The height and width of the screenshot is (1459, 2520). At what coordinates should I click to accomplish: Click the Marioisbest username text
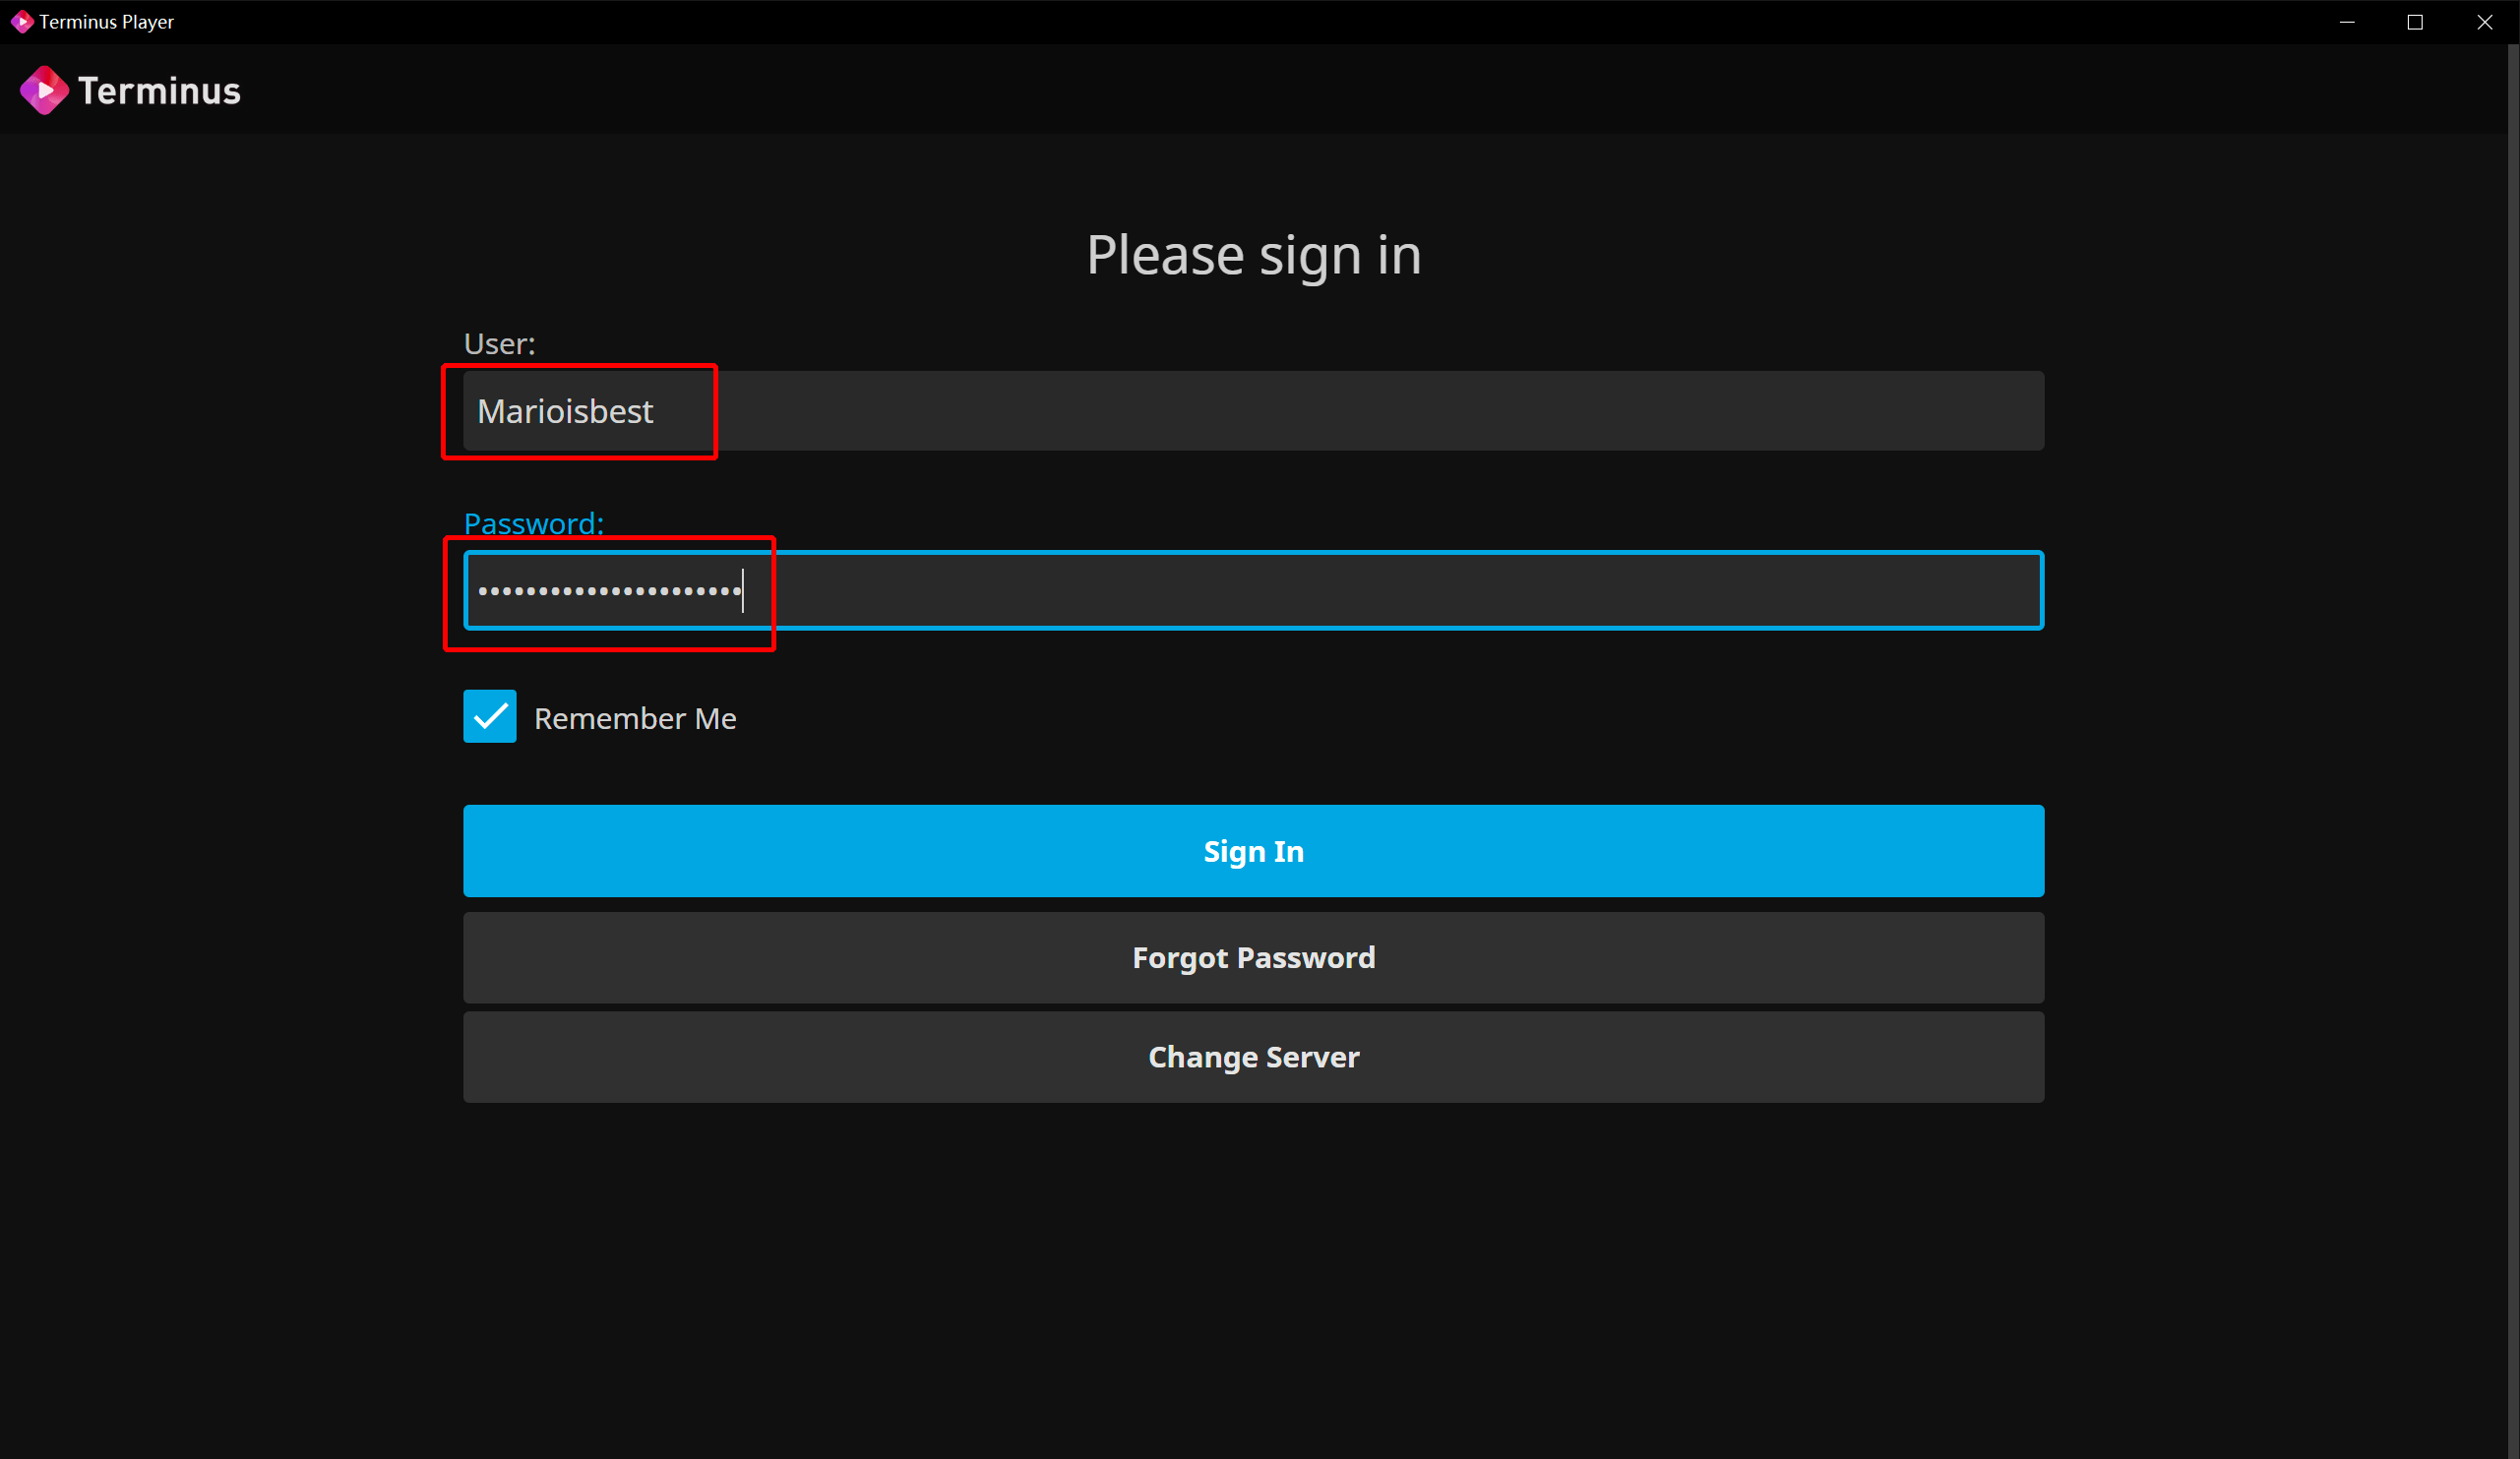pos(565,411)
